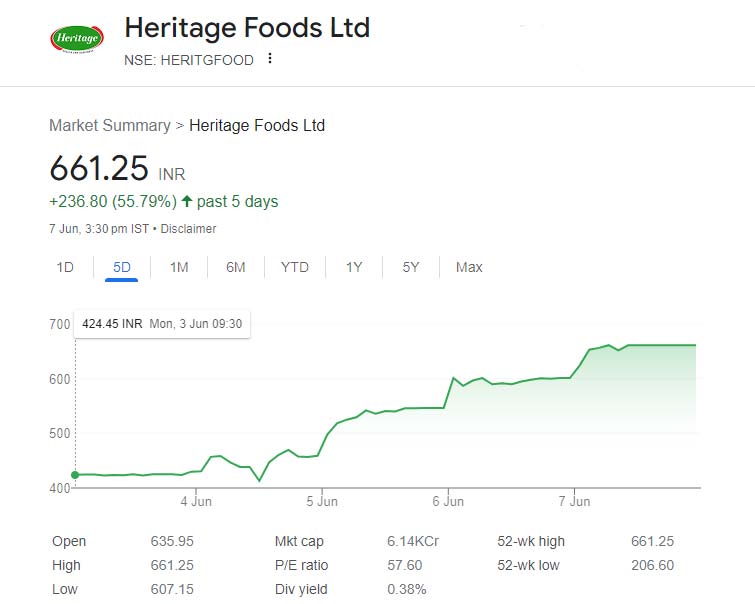Click the 7 Jun date axis label
This screenshot has height=604, width=755.
coord(574,500)
